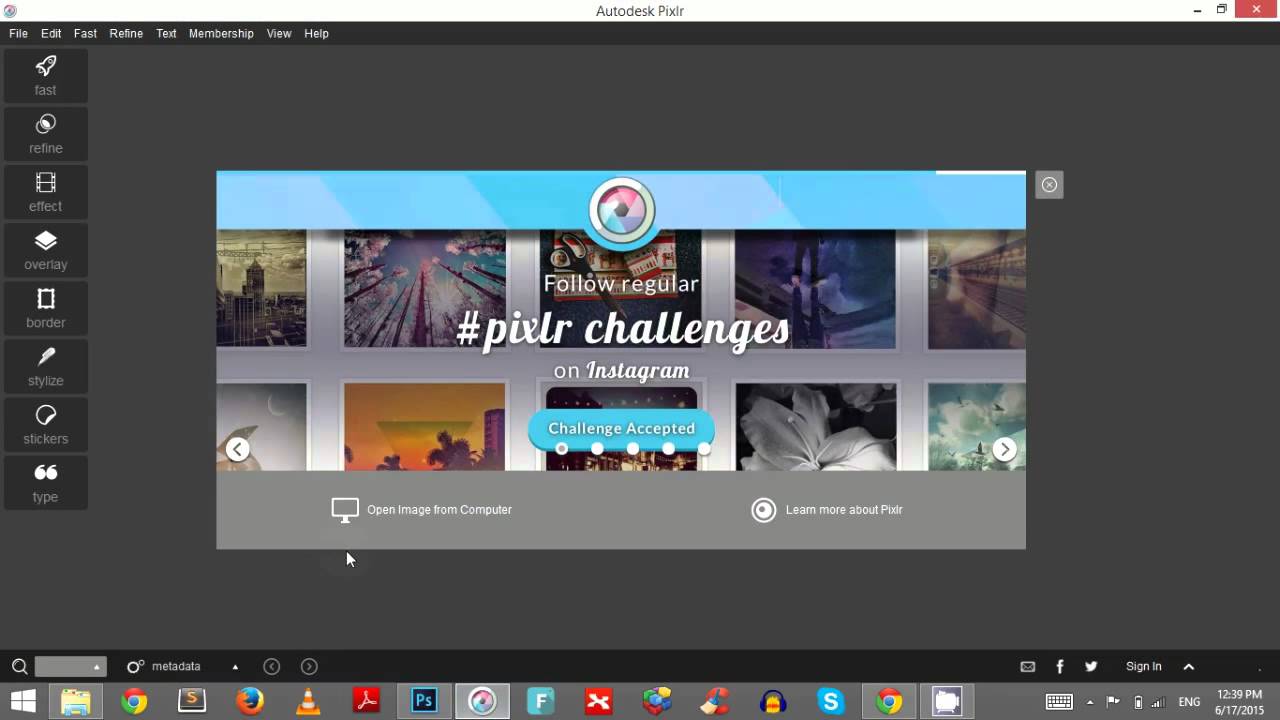Image resolution: width=1280 pixels, height=720 pixels.
Task: Open Firefox from taskbar
Action: 250,702
